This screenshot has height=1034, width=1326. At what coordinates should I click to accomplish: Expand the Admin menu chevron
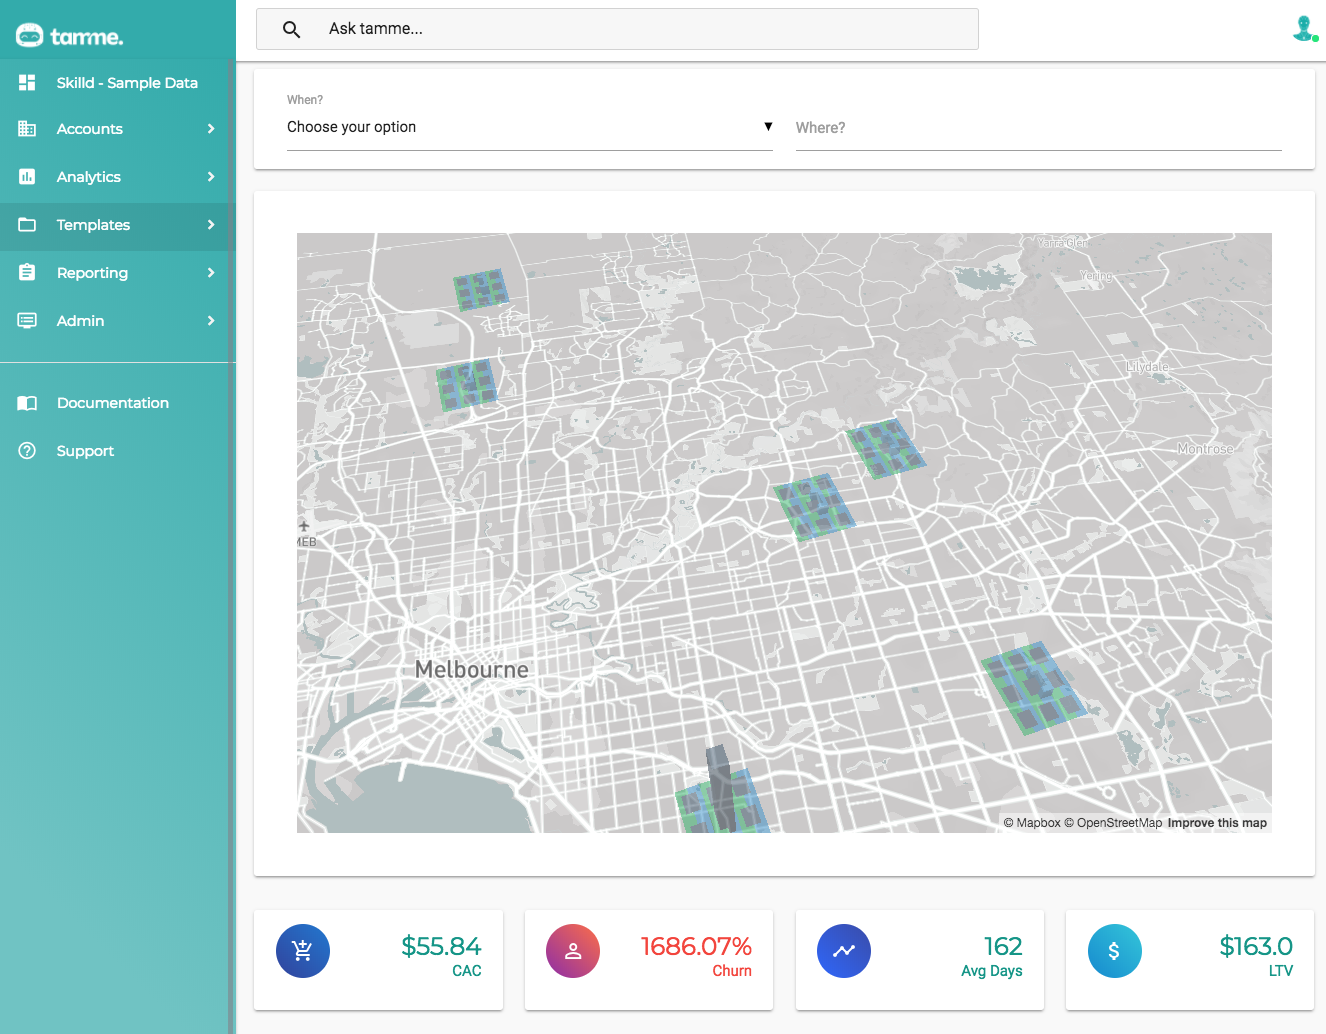[211, 321]
